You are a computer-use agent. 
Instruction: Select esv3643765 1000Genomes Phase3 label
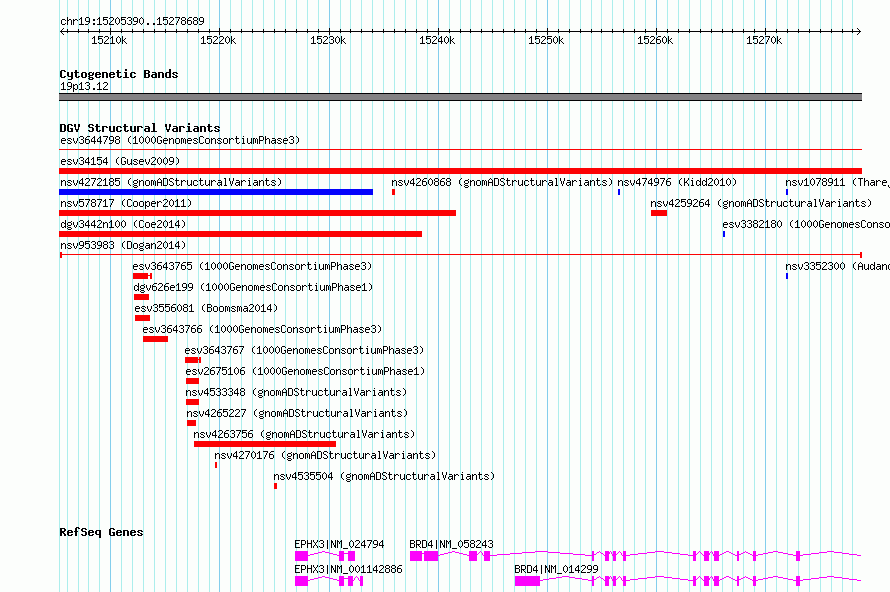[253, 266]
